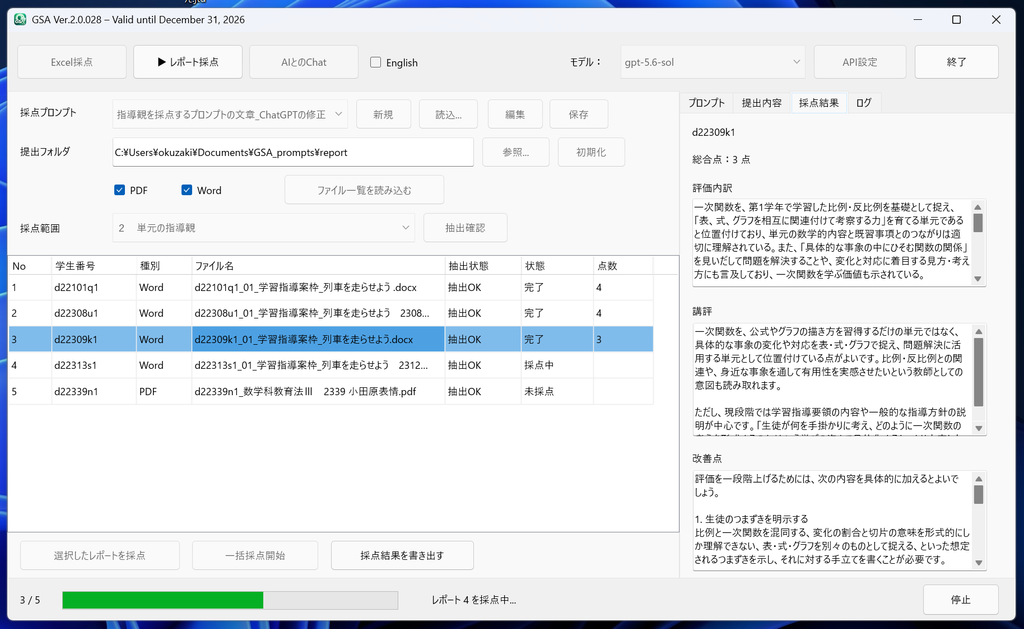The height and width of the screenshot is (629, 1024).
Task: Click file name d22101q1_01_学習指導案枠 docx
Action: click(x=305, y=287)
